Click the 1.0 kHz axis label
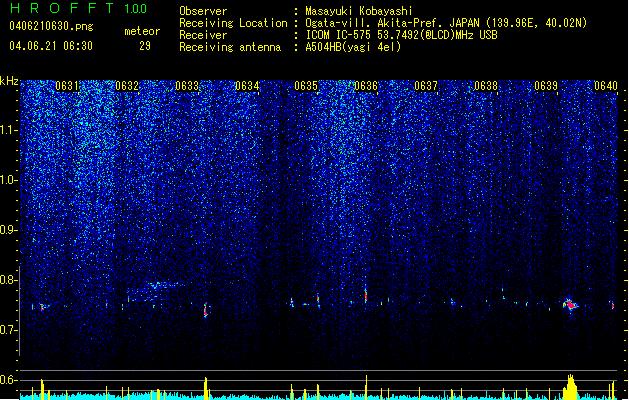 [9, 180]
